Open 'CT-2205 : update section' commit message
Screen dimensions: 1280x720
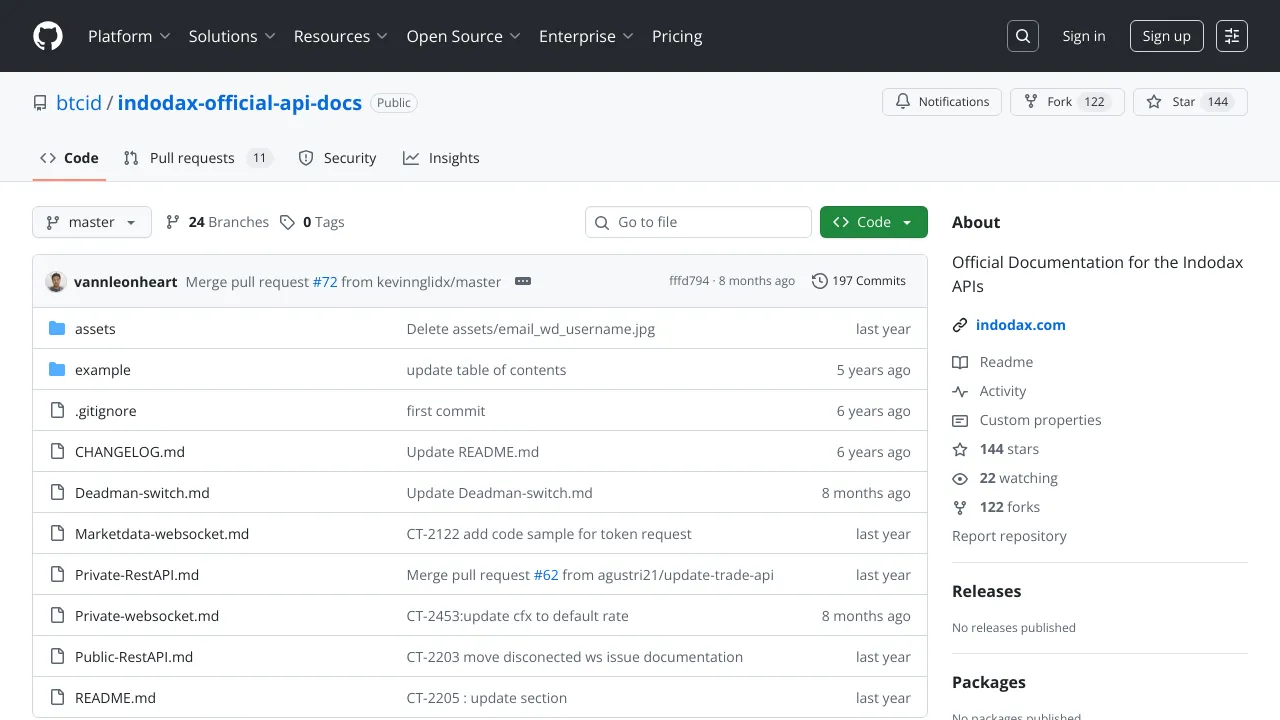click(487, 698)
